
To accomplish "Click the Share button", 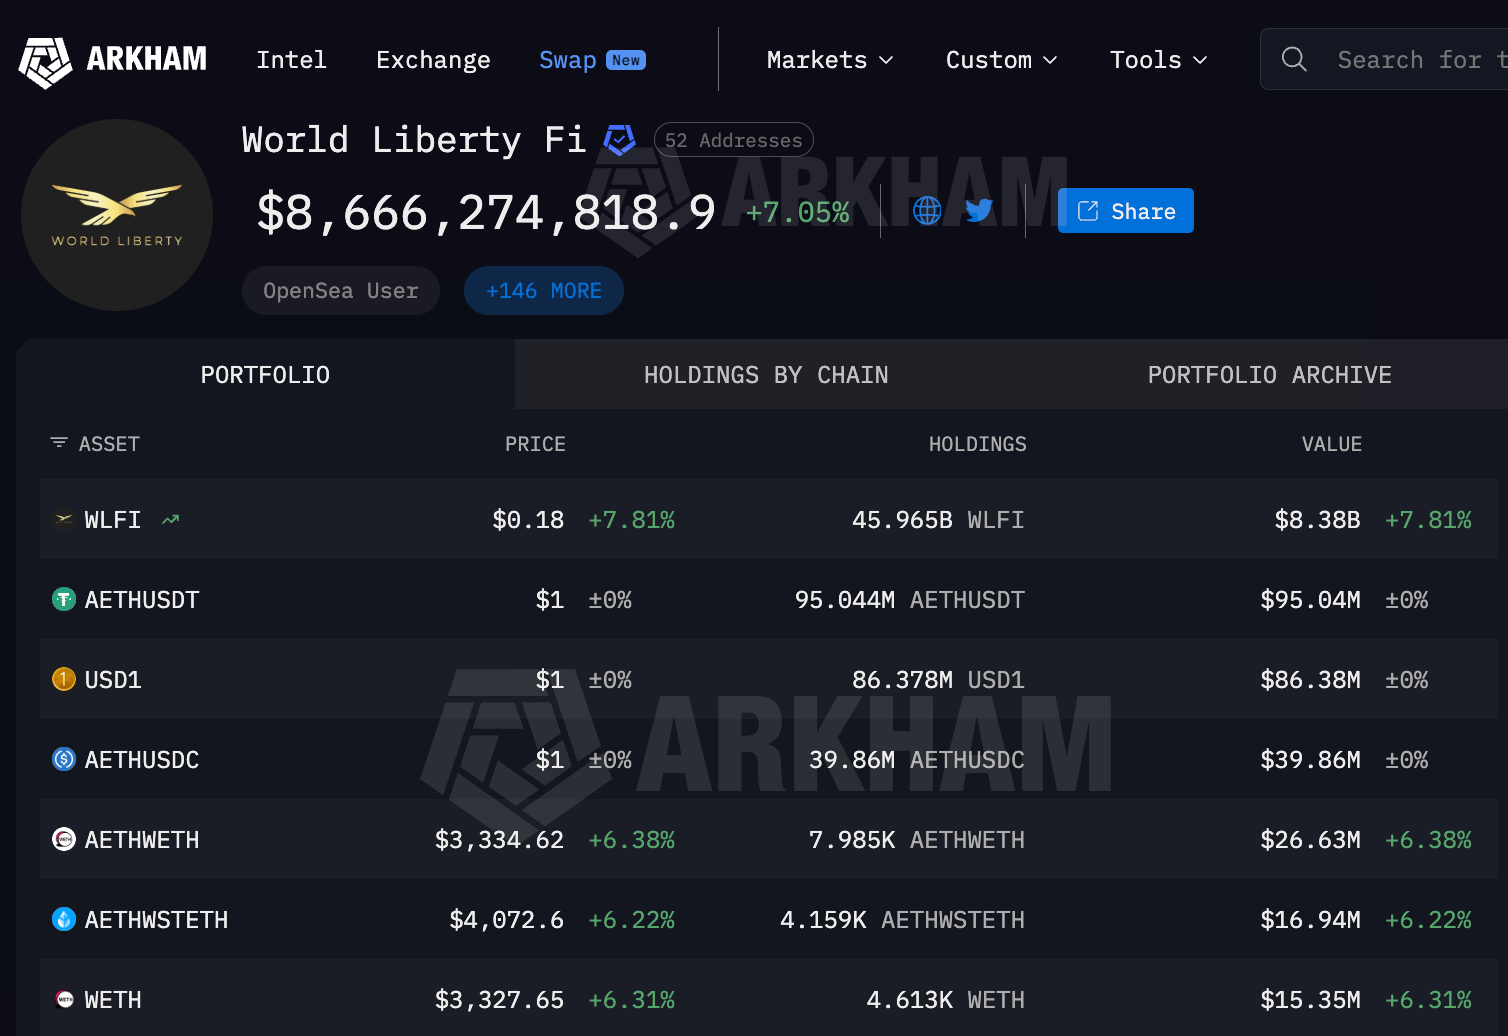I will (x=1125, y=210).
